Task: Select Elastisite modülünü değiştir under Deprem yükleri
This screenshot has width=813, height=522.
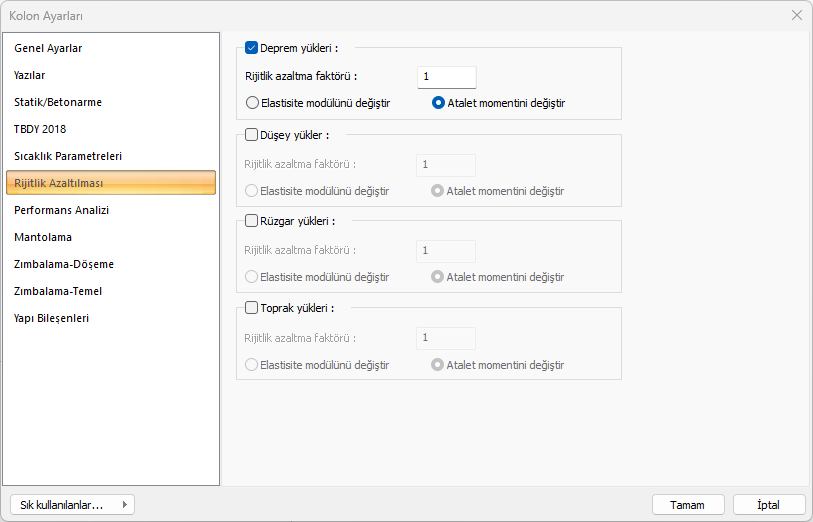Action: 253,102
